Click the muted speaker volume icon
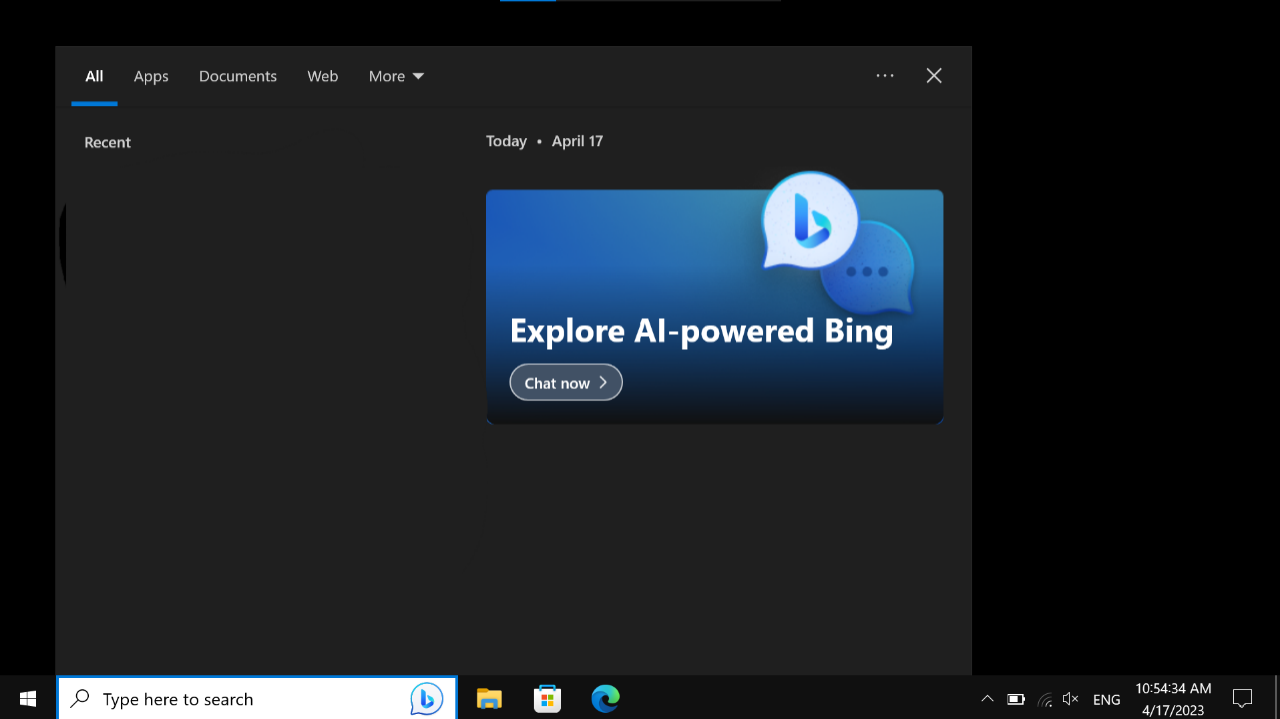 pos(1071,699)
